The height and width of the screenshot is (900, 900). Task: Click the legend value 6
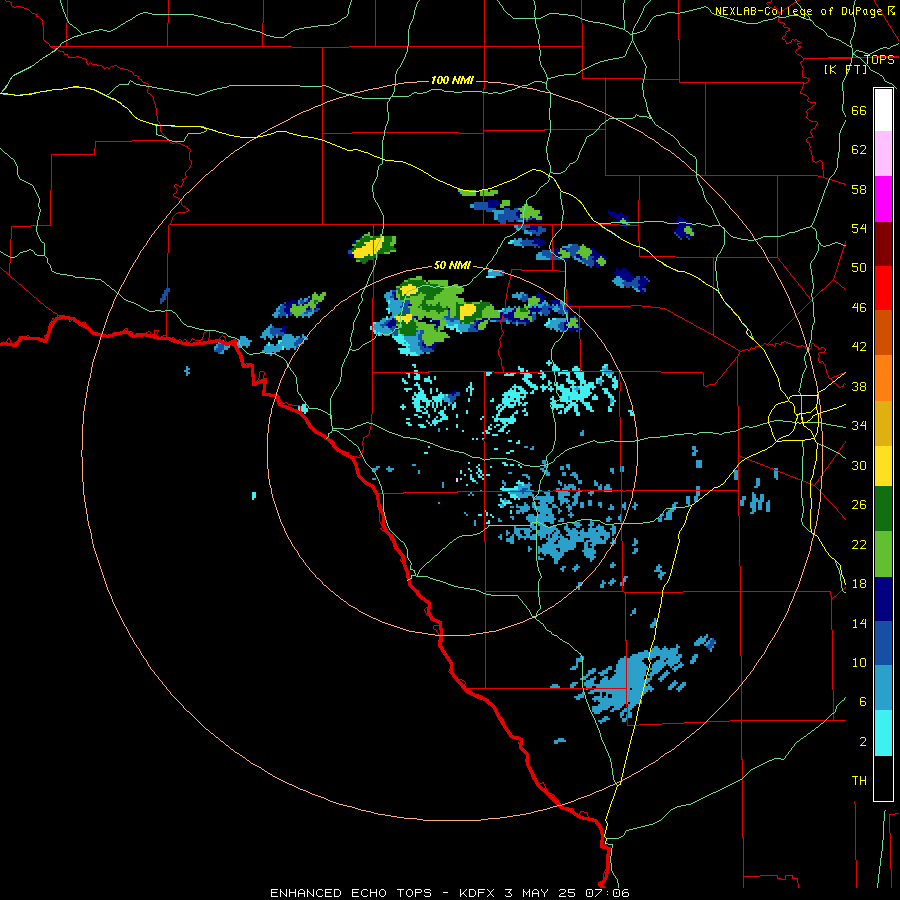pyautogui.click(x=862, y=701)
